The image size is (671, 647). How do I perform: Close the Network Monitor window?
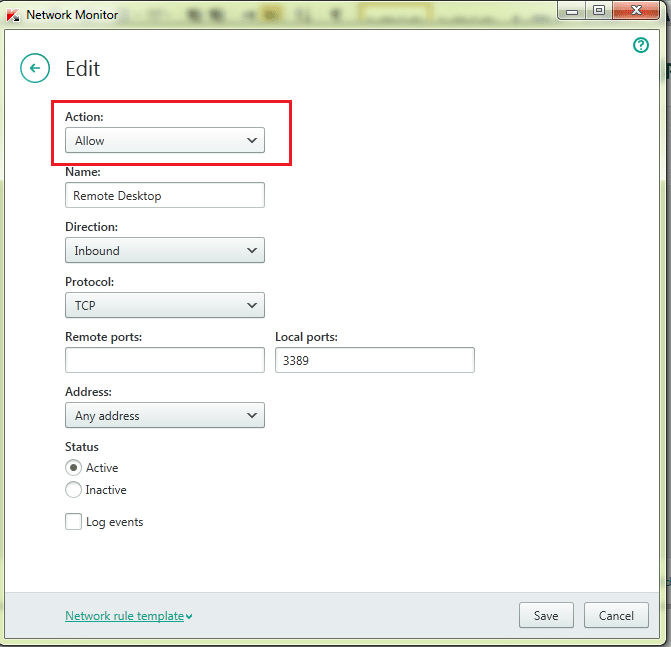(x=636, y=10)
